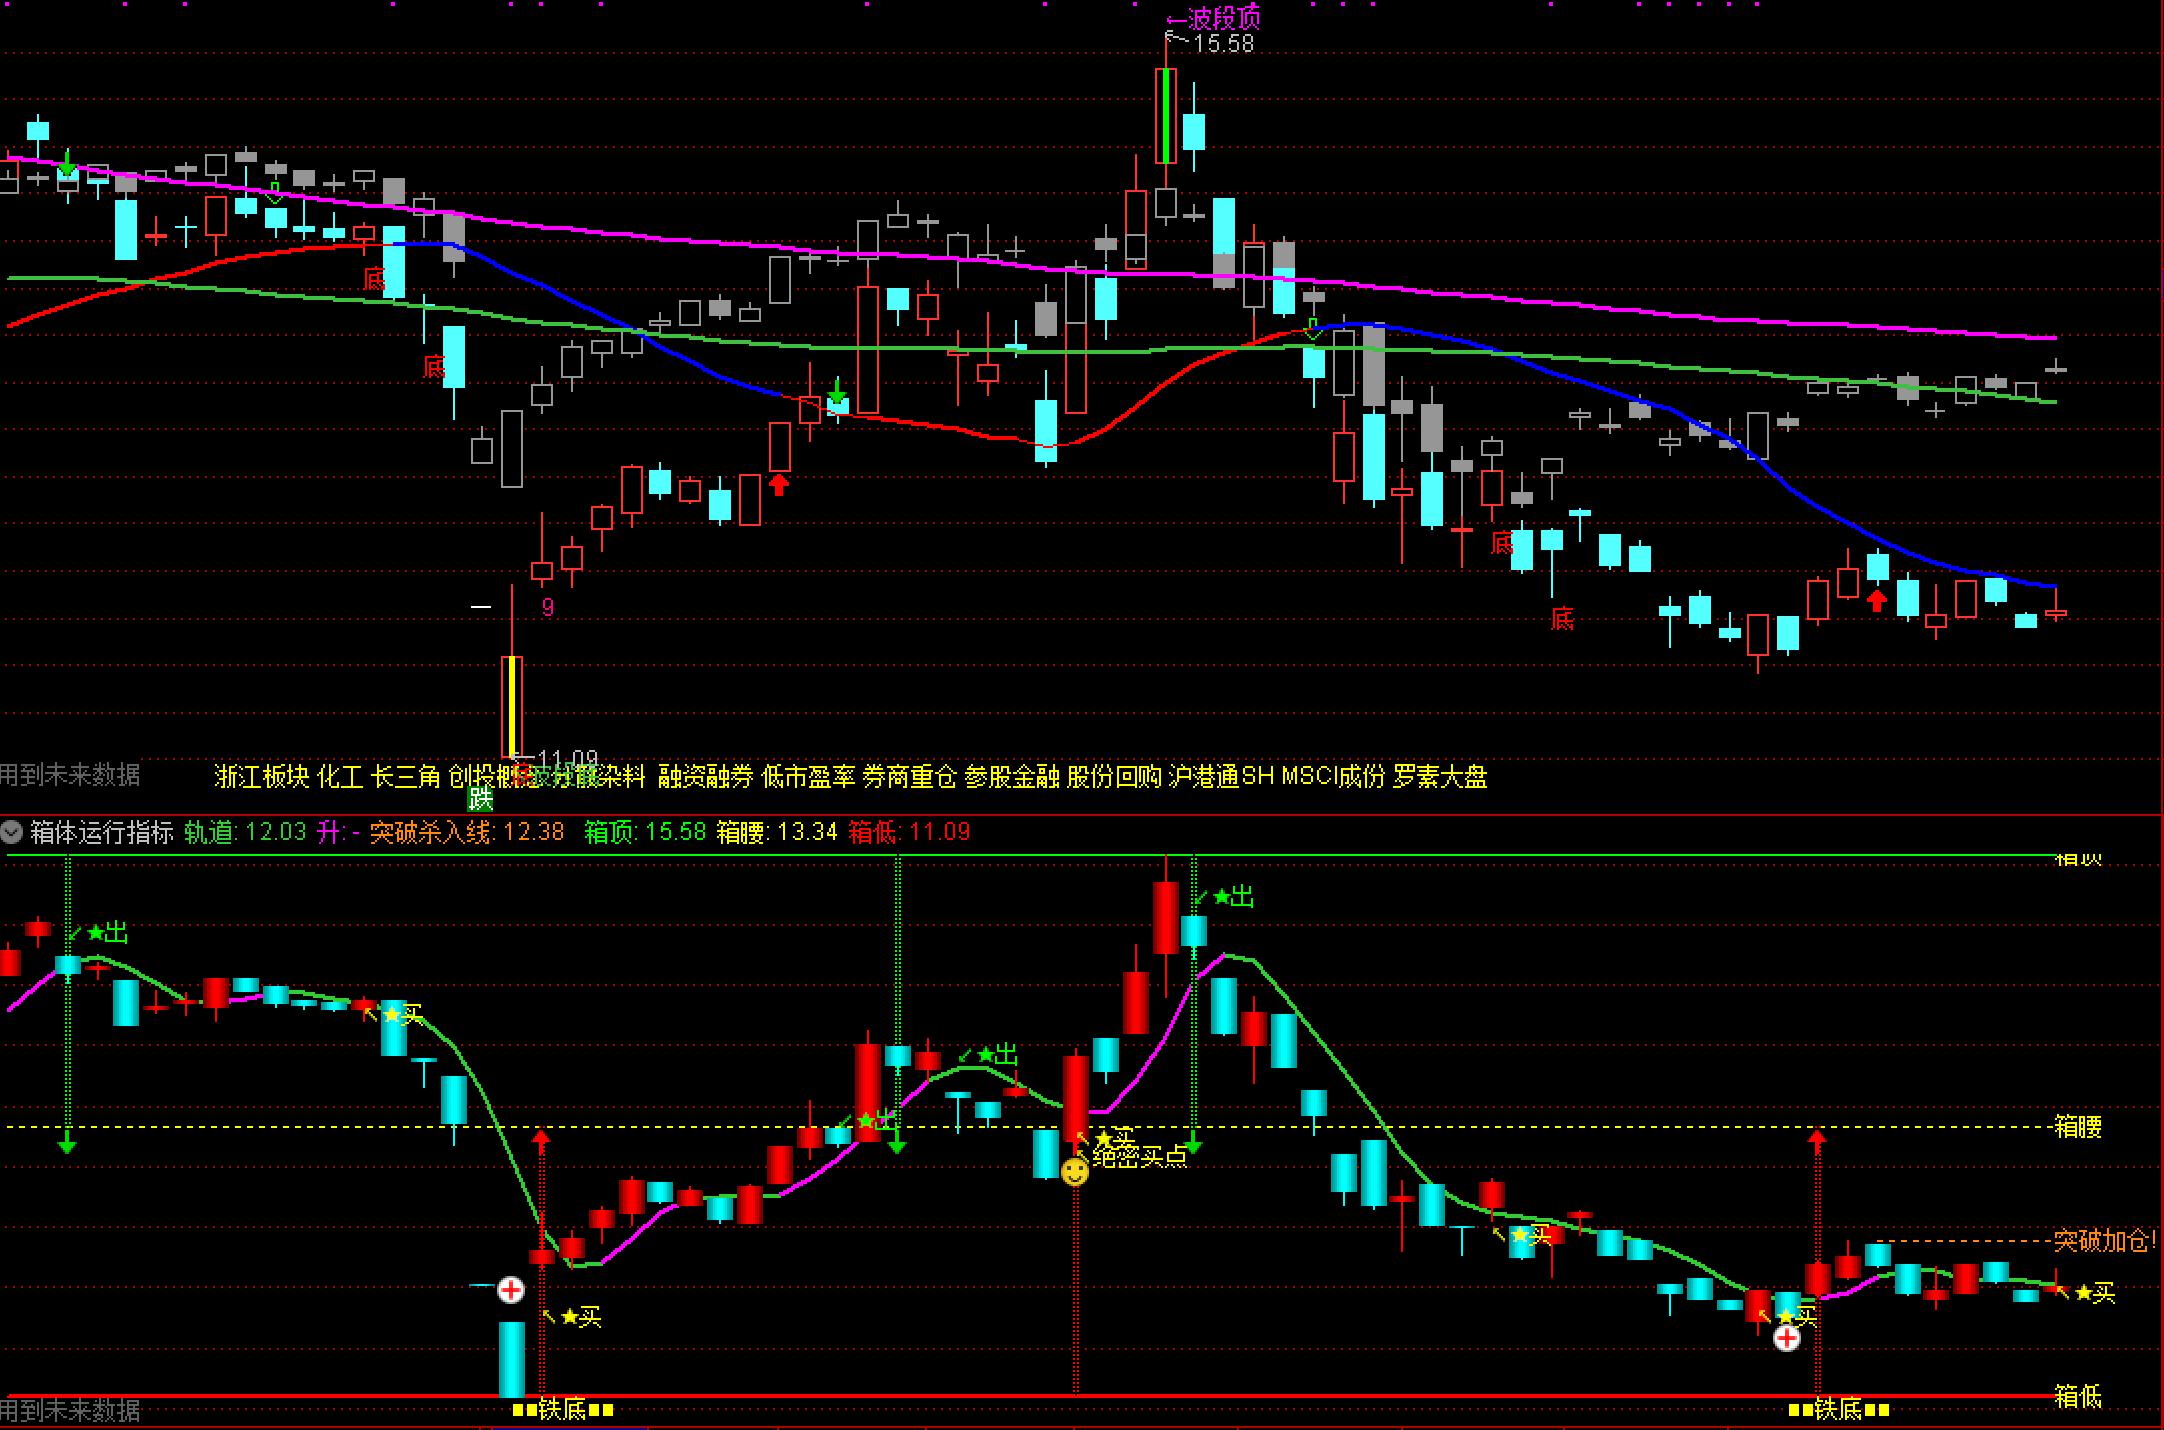Click the green down arrow at the top-left candle
Viewport: 2164px width, 1430px height.
tap(66, 163)
